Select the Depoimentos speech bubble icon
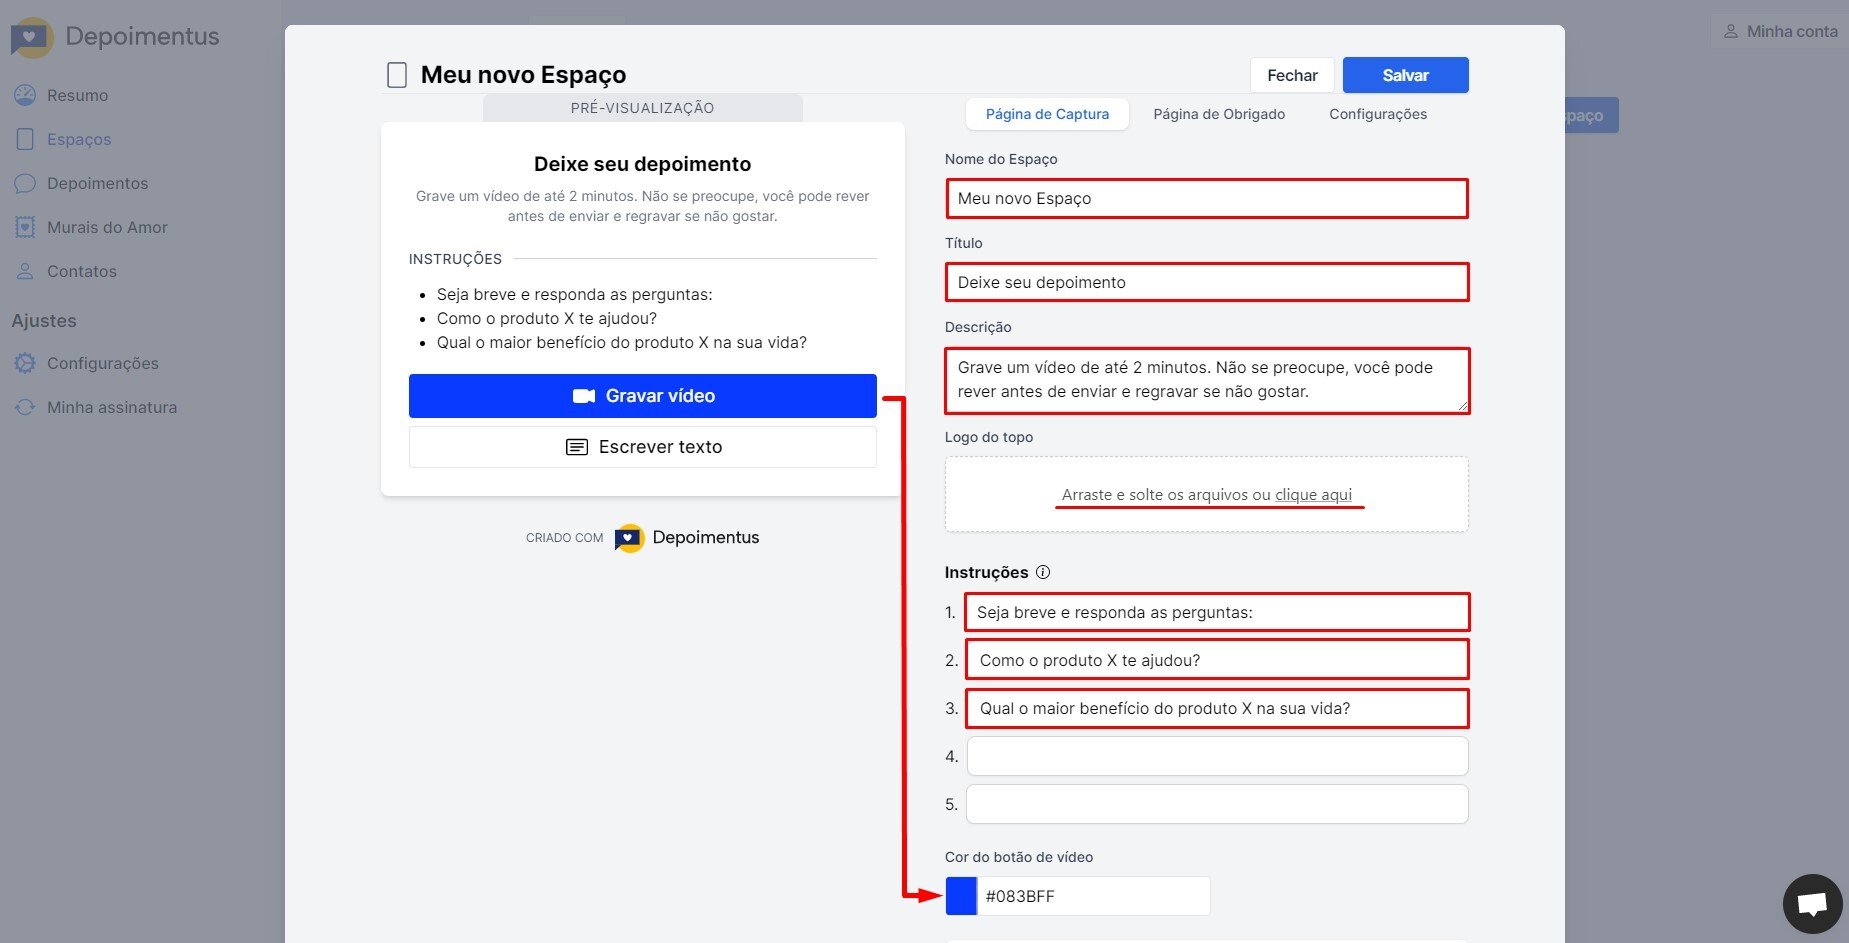Viewport: 1849px width, 943px height. [x=25, y=183]
